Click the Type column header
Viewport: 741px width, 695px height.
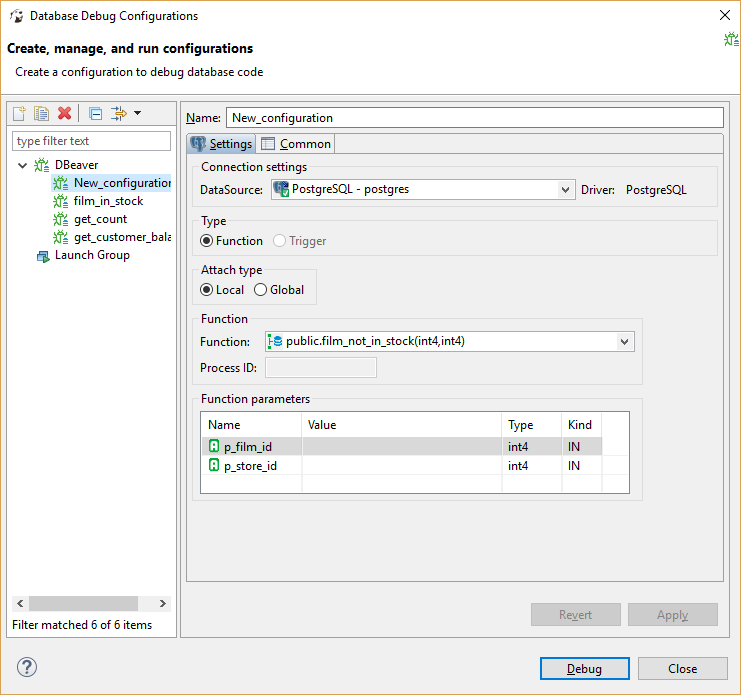coord(532,425)
